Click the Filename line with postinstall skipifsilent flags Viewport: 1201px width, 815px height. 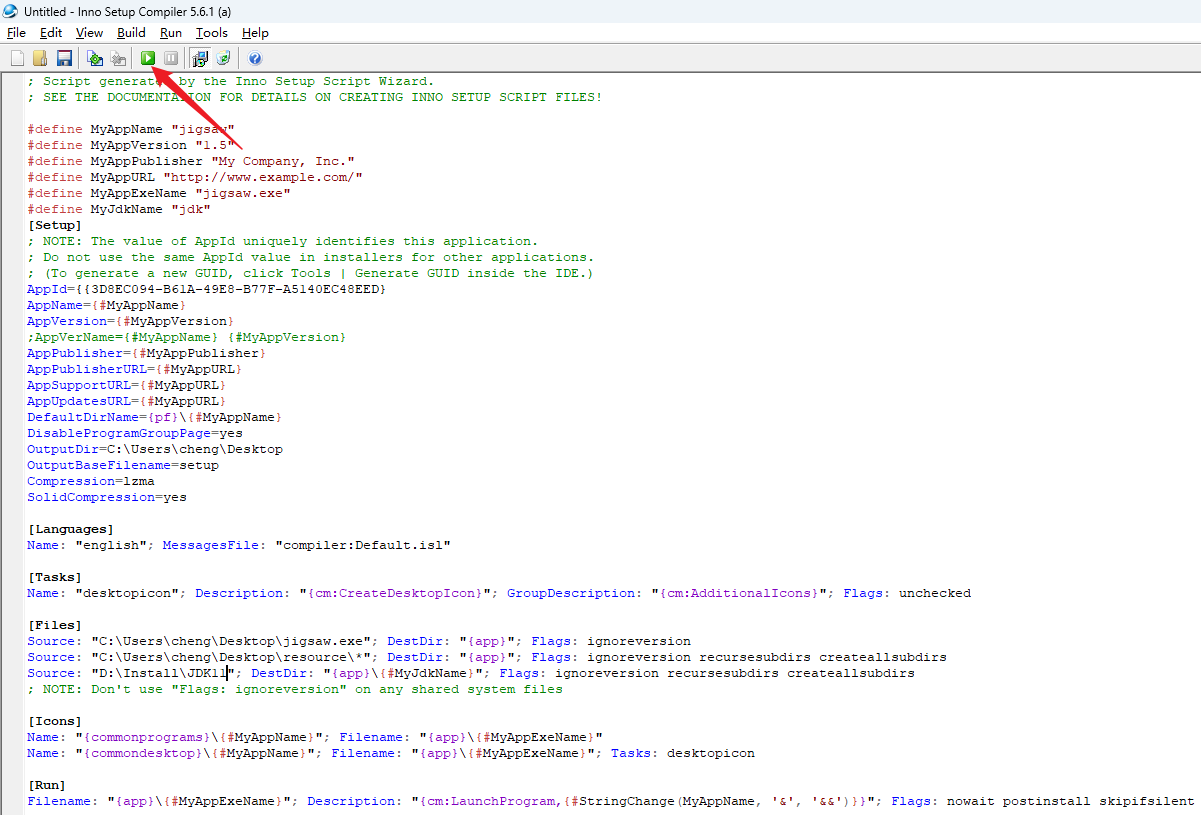coord(611,801)
